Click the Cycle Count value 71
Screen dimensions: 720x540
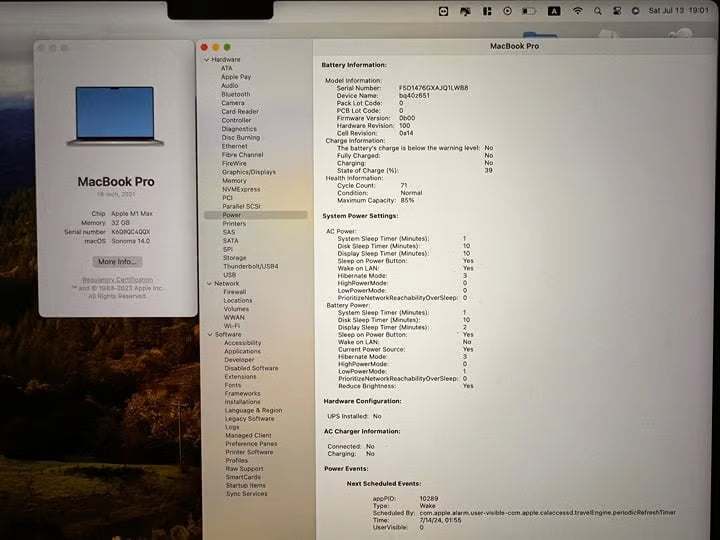click(x=404, y=186)
